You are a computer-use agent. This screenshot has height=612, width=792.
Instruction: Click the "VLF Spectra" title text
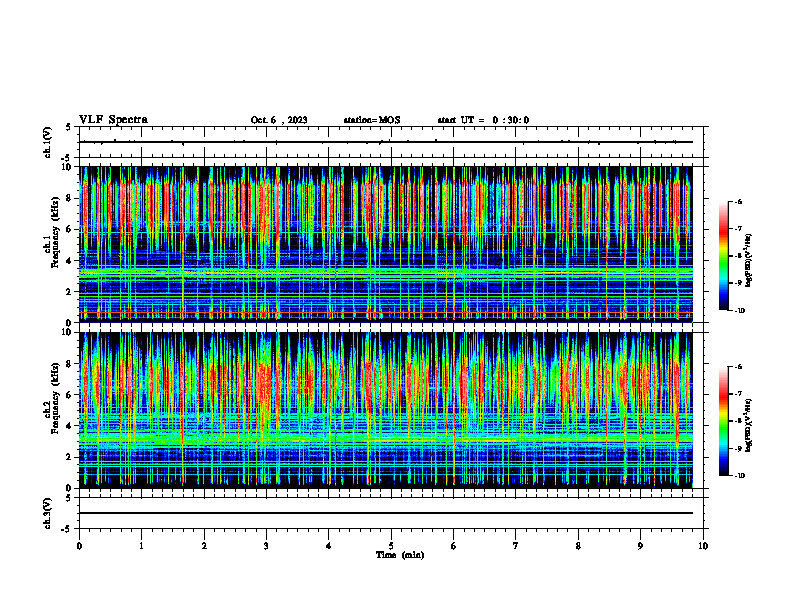click(113, 120)
